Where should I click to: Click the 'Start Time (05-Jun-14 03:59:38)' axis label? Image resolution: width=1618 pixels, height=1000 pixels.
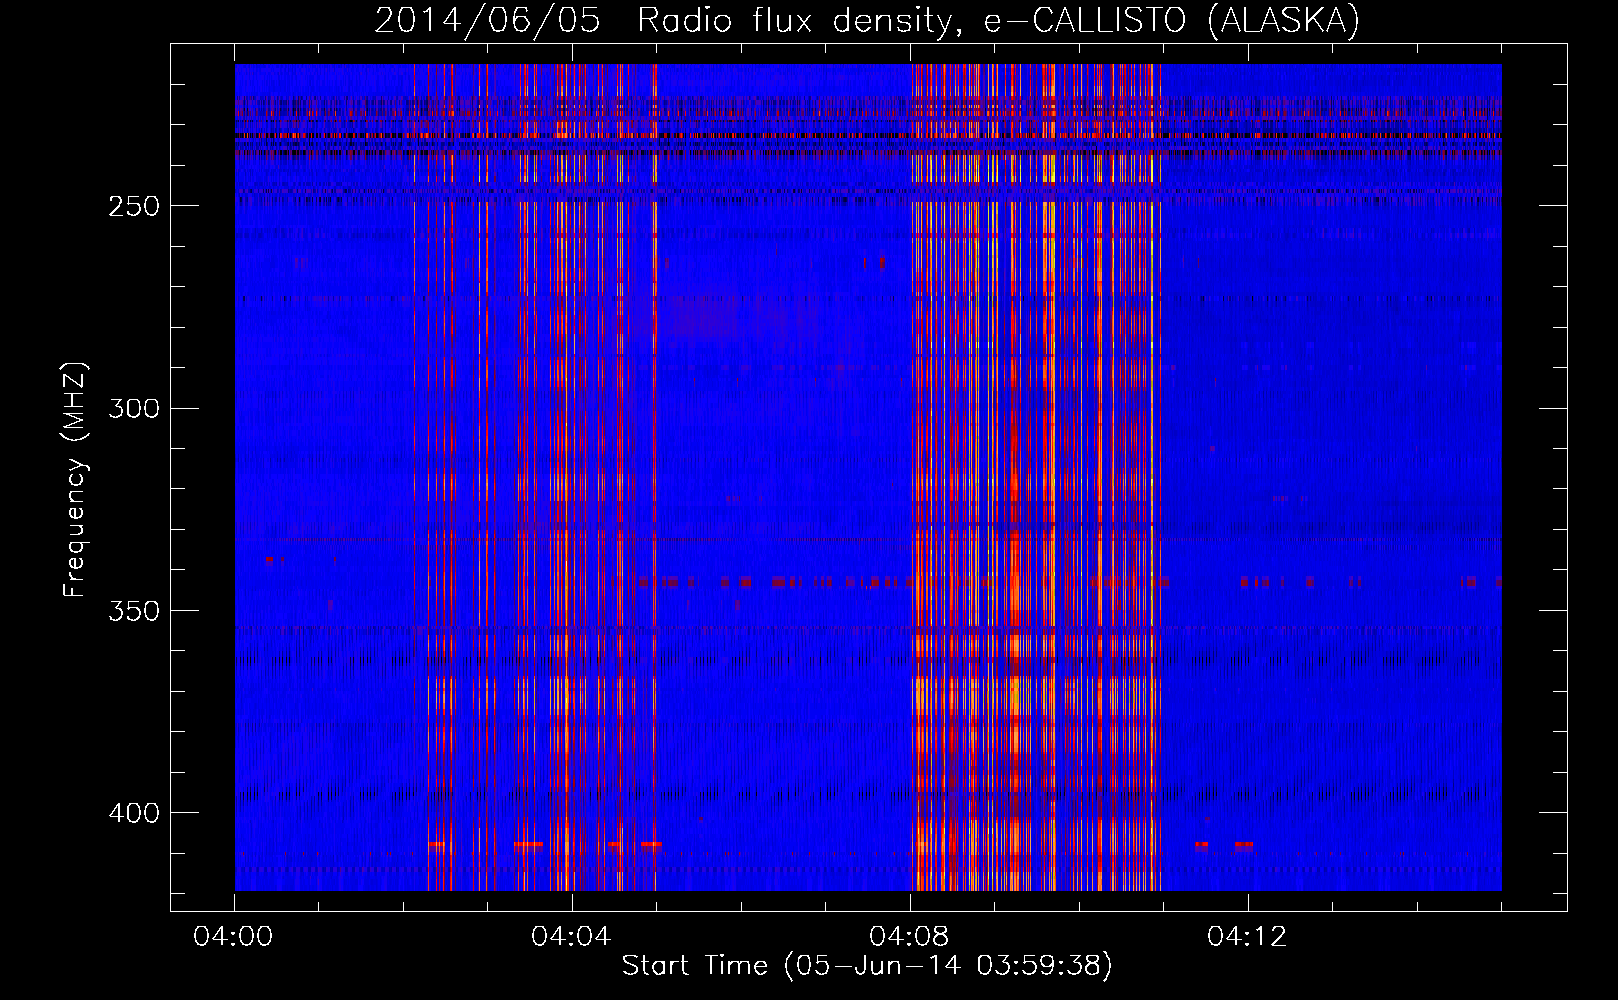click(867, 966)
